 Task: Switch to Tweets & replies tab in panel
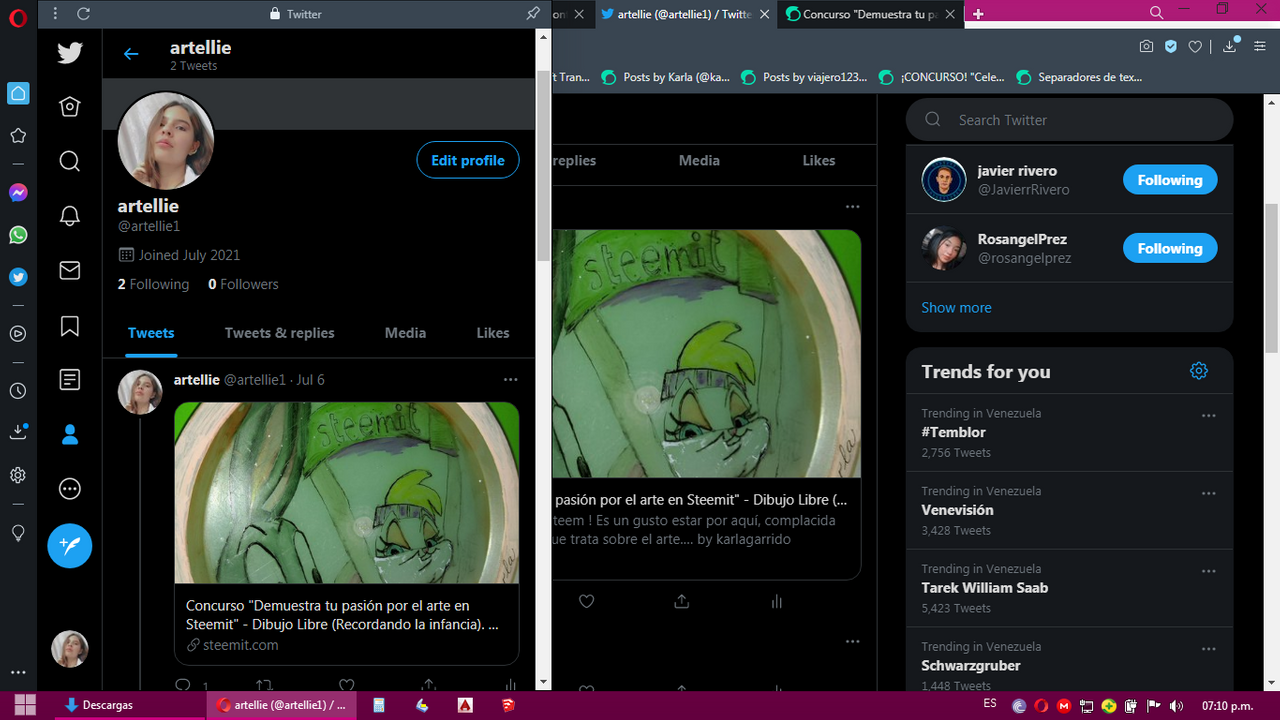pyautogui.click(x=280, y=333)
